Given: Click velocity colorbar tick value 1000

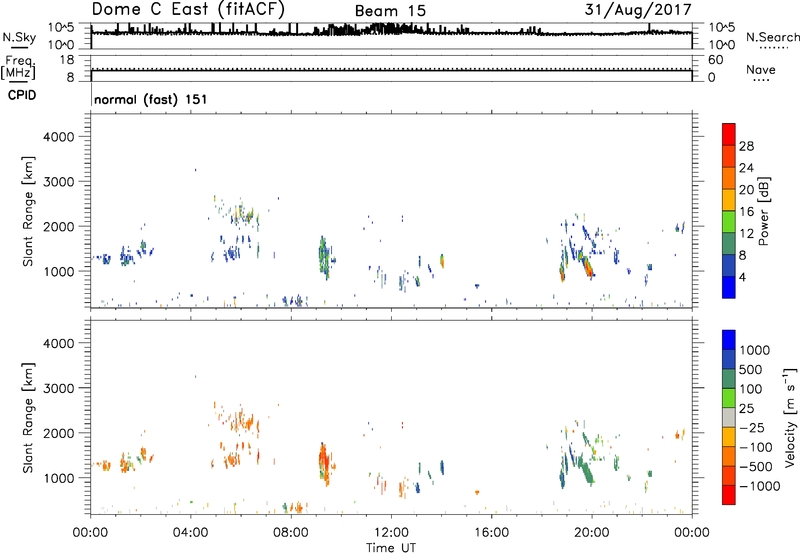Looking at the screenshot, I should (x=755, y=350).
